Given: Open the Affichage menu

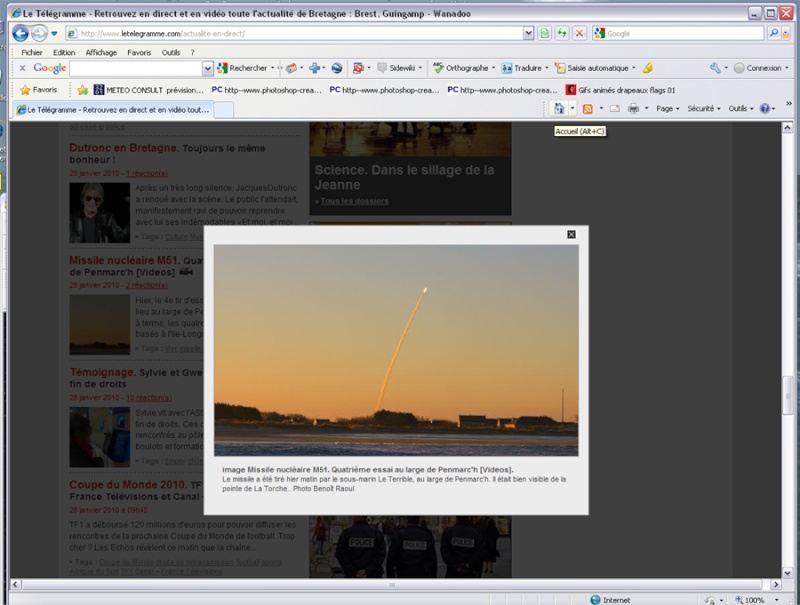Looking at the screenshot, I should 101,53.
